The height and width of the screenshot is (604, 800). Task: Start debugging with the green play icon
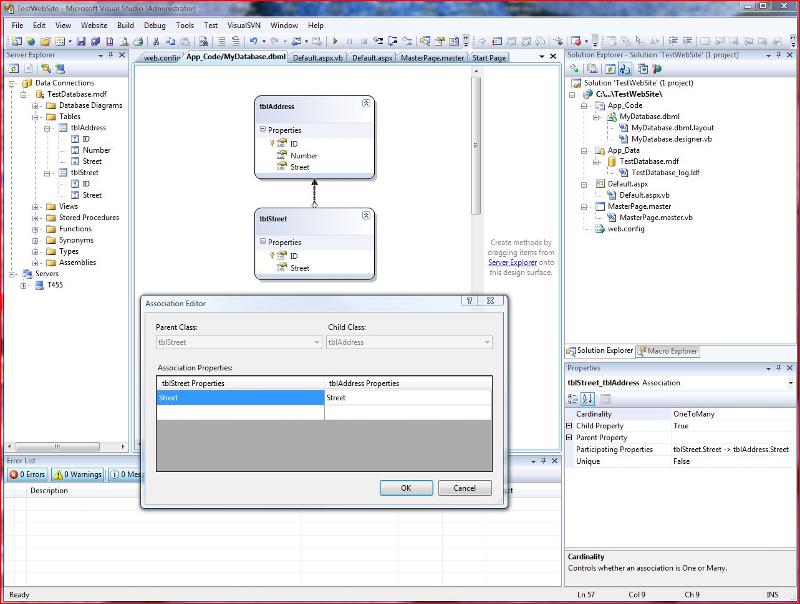pos(335,41)
